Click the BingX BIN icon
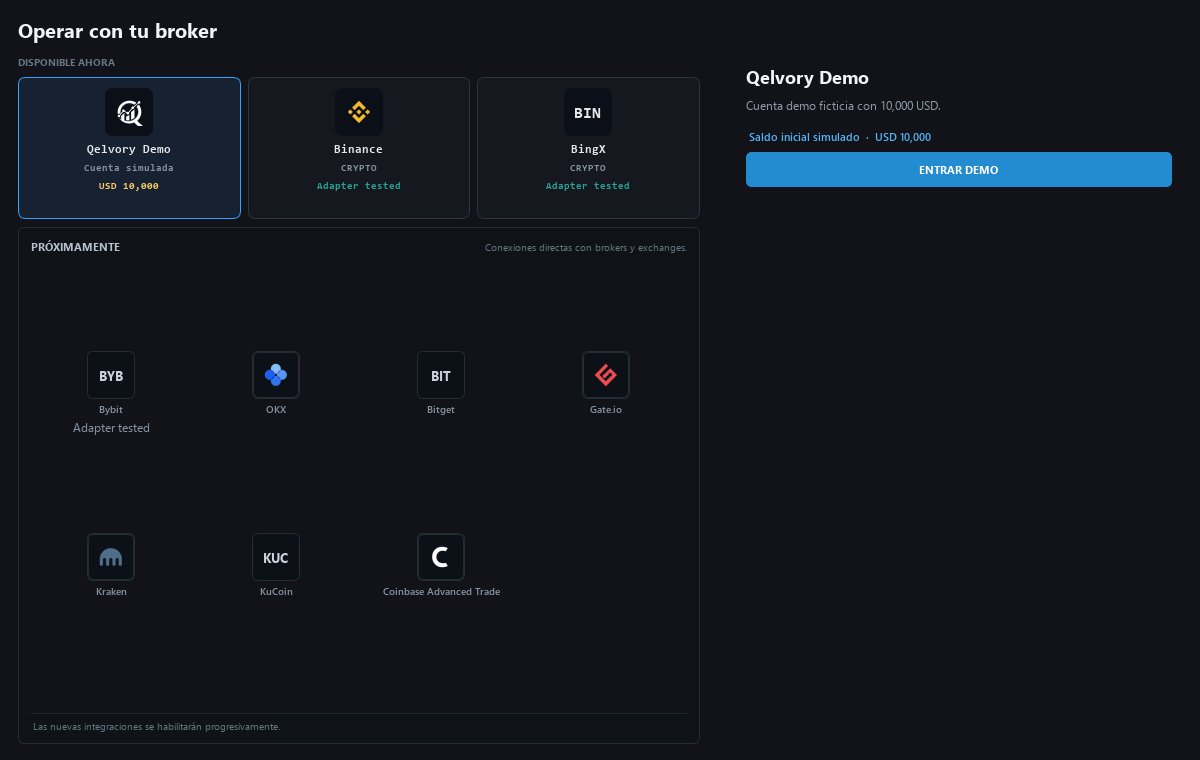Image resolution: width=1200 pixels, height=760 pixels. (588, 112)
